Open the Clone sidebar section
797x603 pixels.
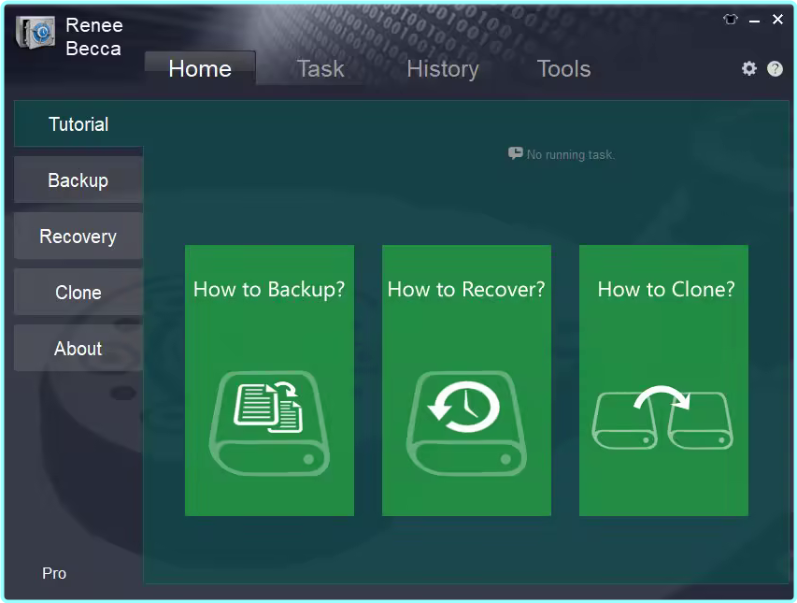coord(78,293)
